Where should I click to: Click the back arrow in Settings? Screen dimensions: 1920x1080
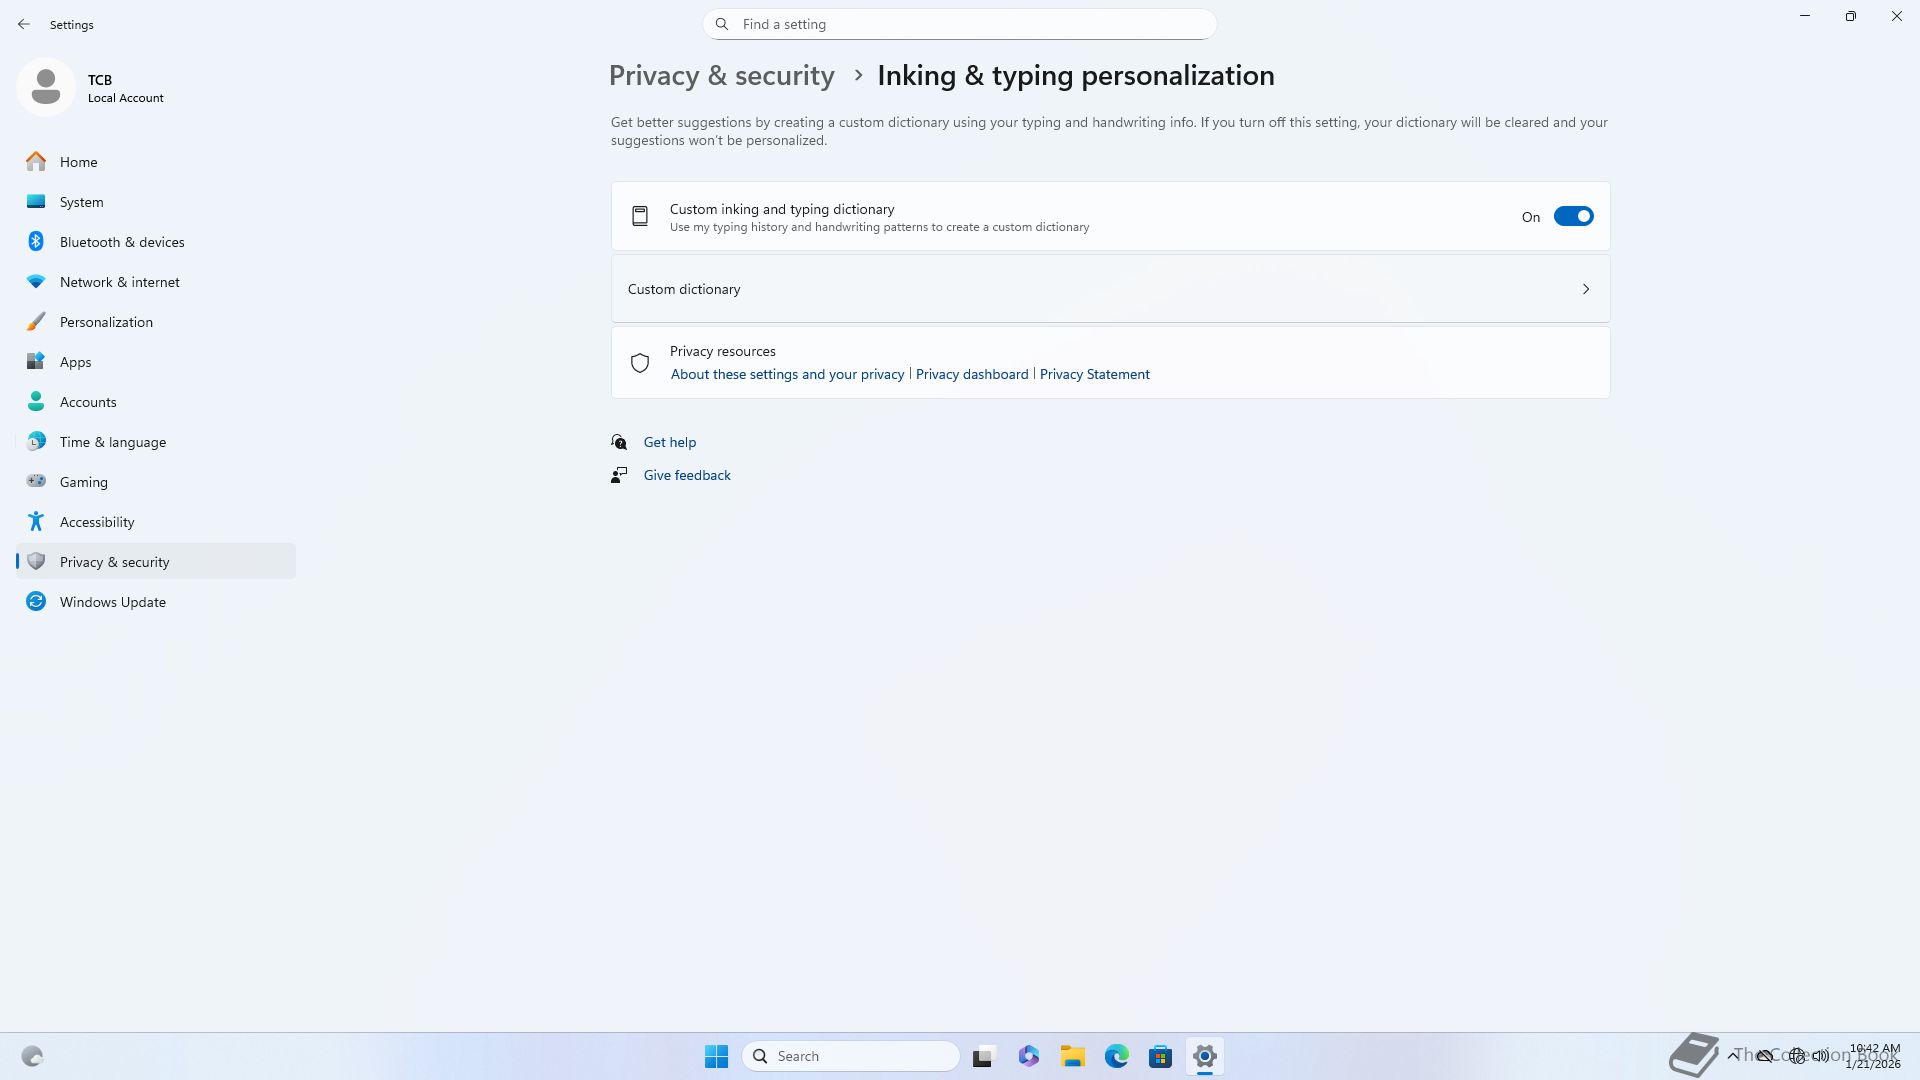point(24,24)
